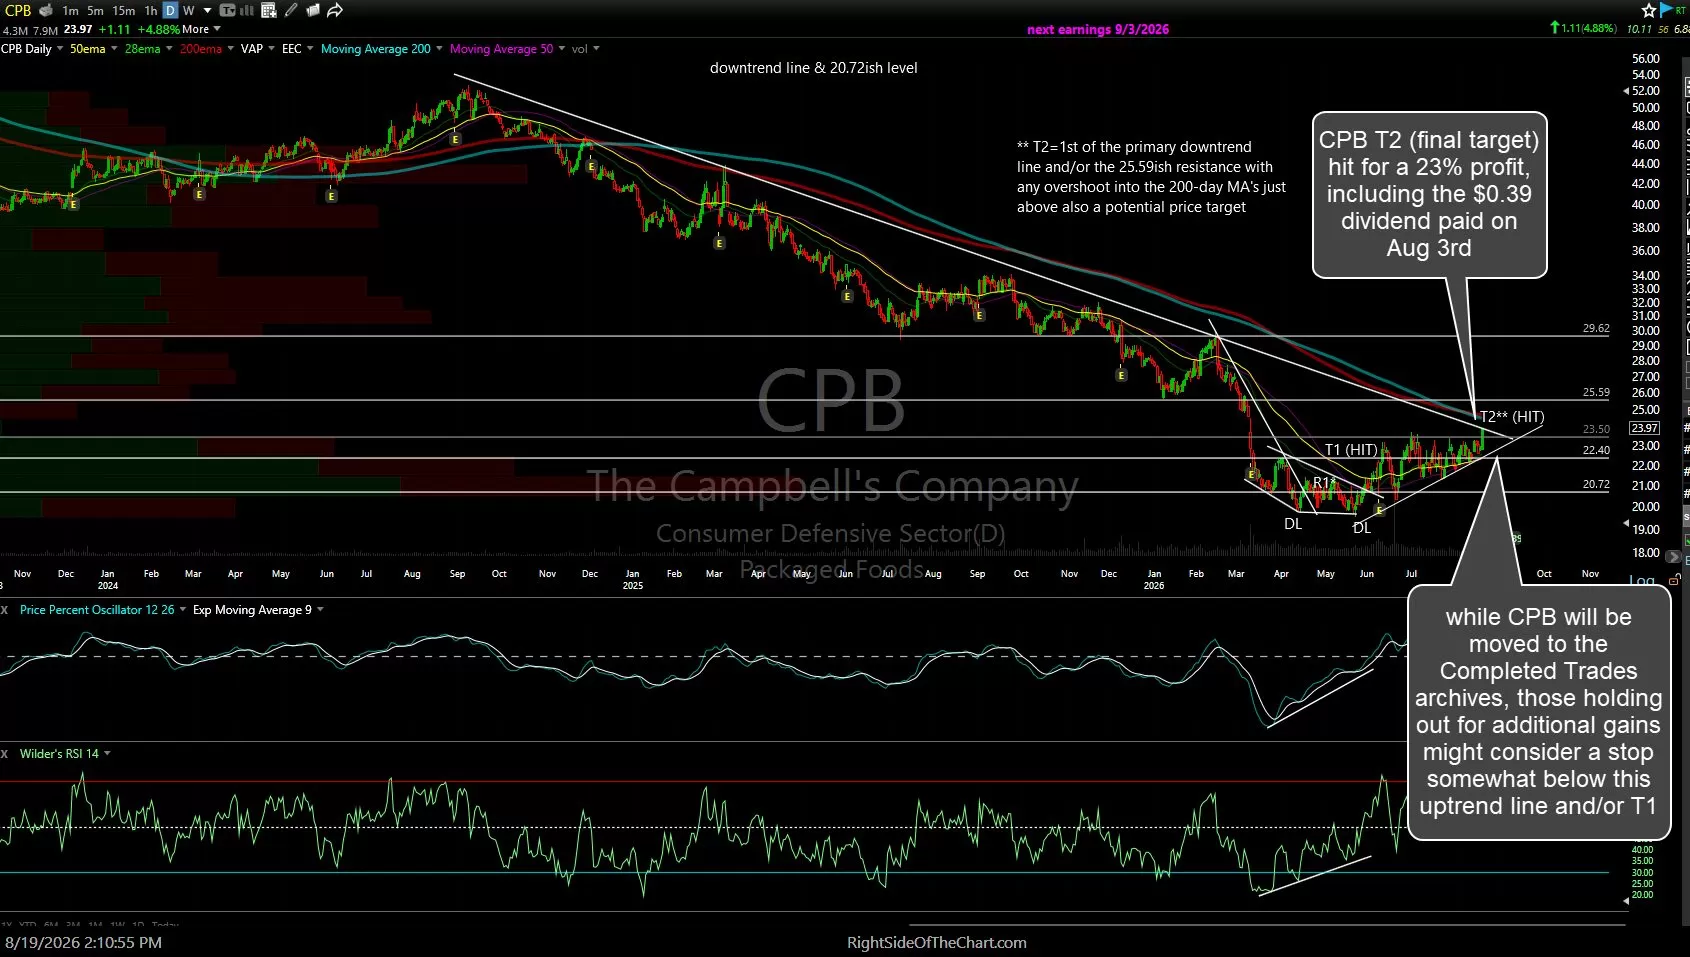Click the +4.88% change value in quote bar
This screenshot has height=957, width=1690.
pyautogui.click(x=159, y=29)
